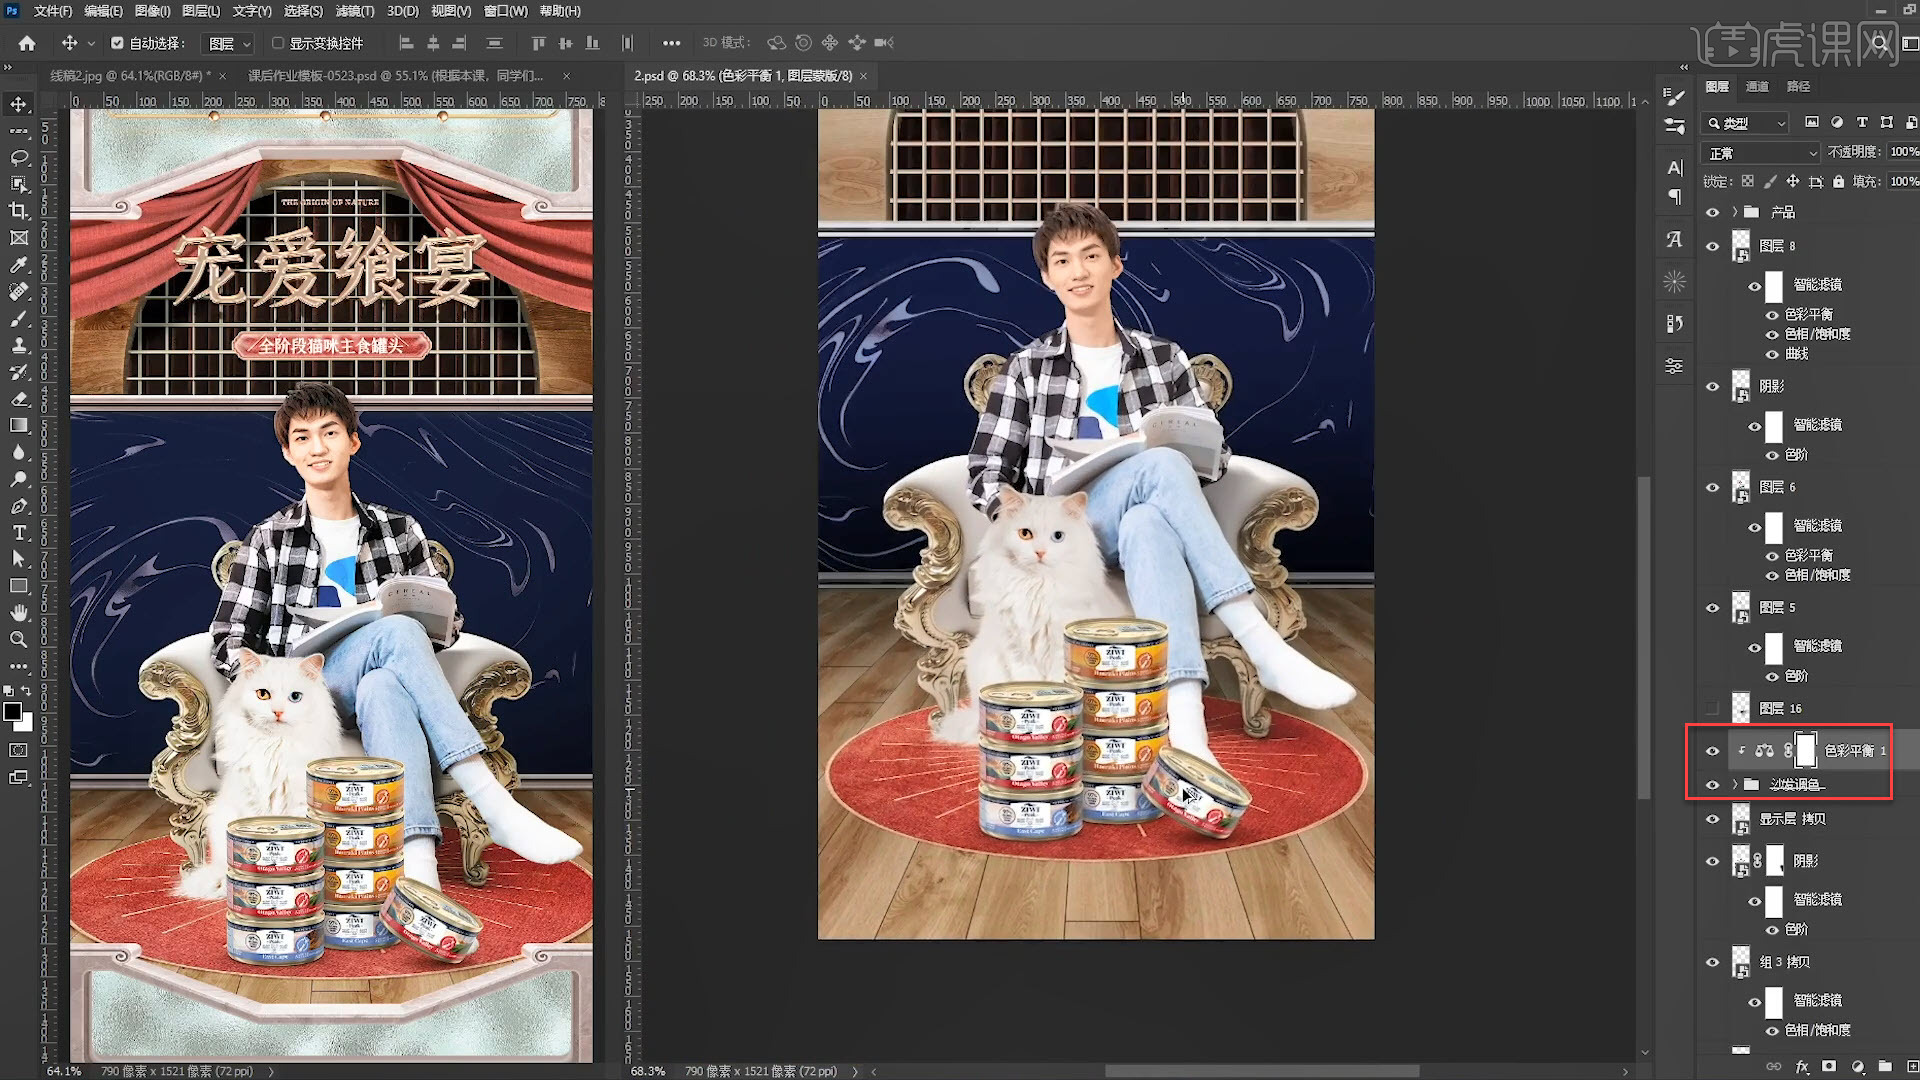The height and width of the screenshot is (1080, 1920).
Task: Select the Zoom tool
Action: tap(18, 640)
